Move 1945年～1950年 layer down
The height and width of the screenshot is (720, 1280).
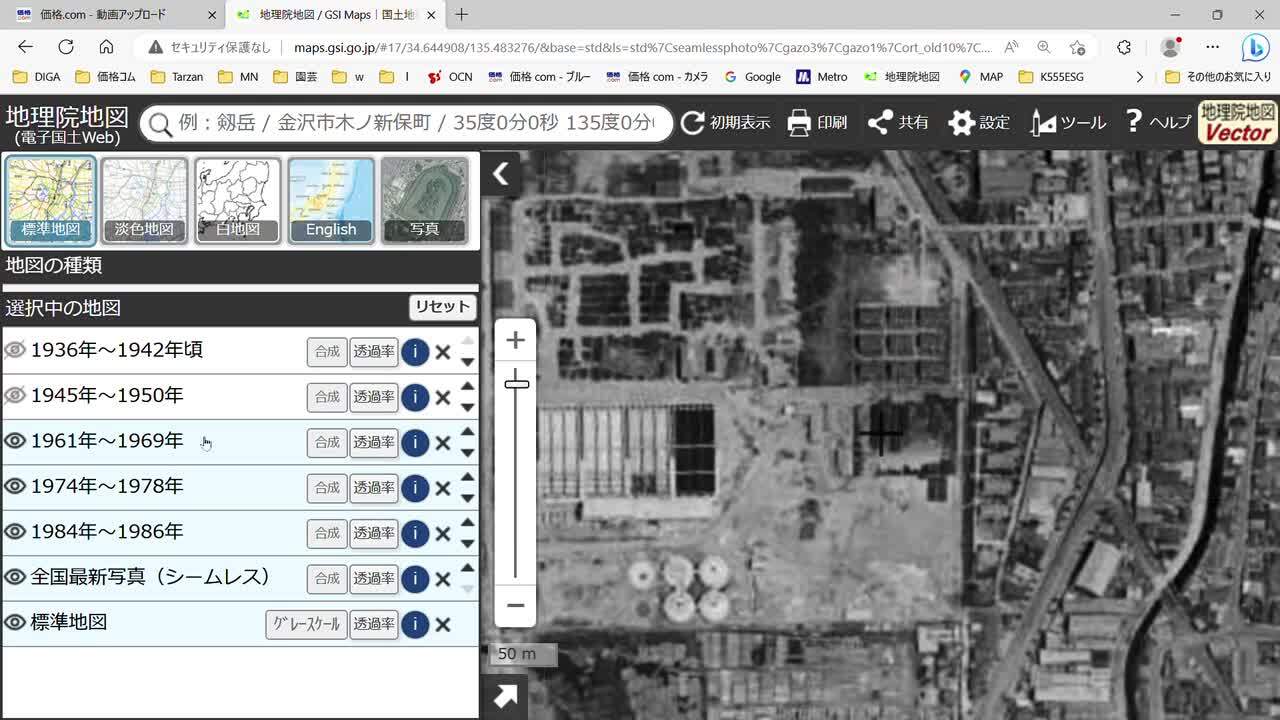click(467, 407)
